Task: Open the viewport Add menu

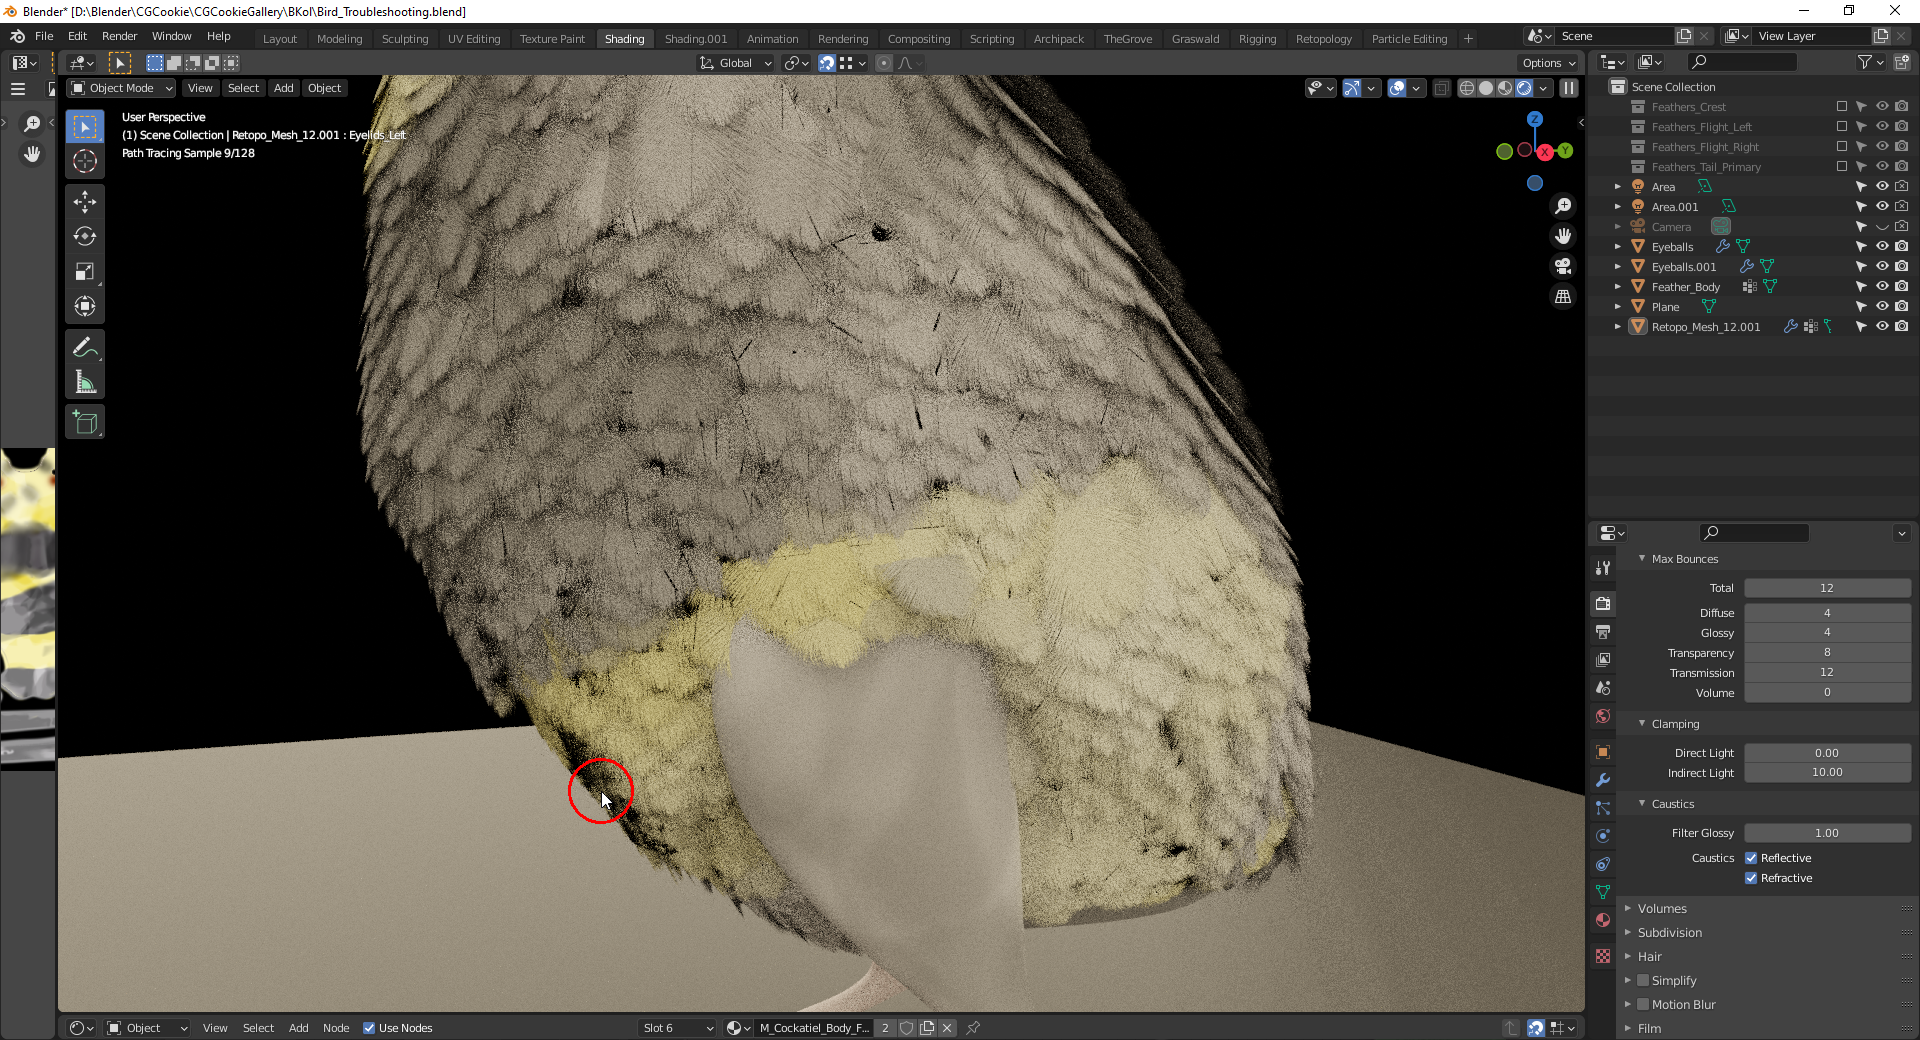Action: [284, 88]
